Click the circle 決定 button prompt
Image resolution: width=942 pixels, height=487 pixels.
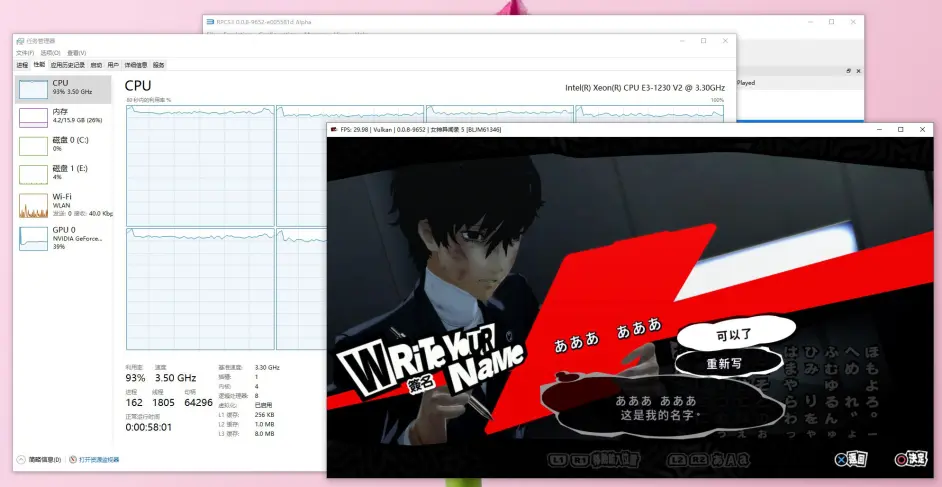(x=911, y=459)
